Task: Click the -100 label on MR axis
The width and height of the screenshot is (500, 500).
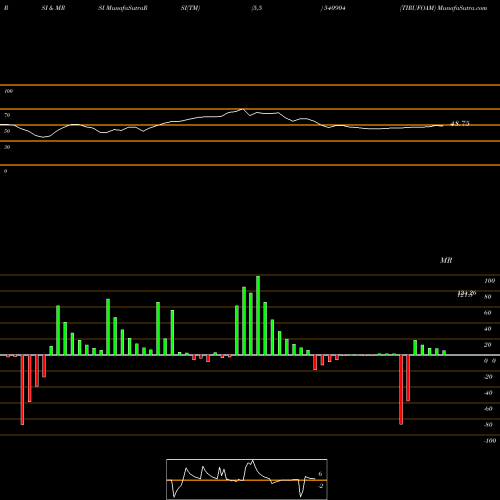Action: pyautogui.click(x=490, y=441)
